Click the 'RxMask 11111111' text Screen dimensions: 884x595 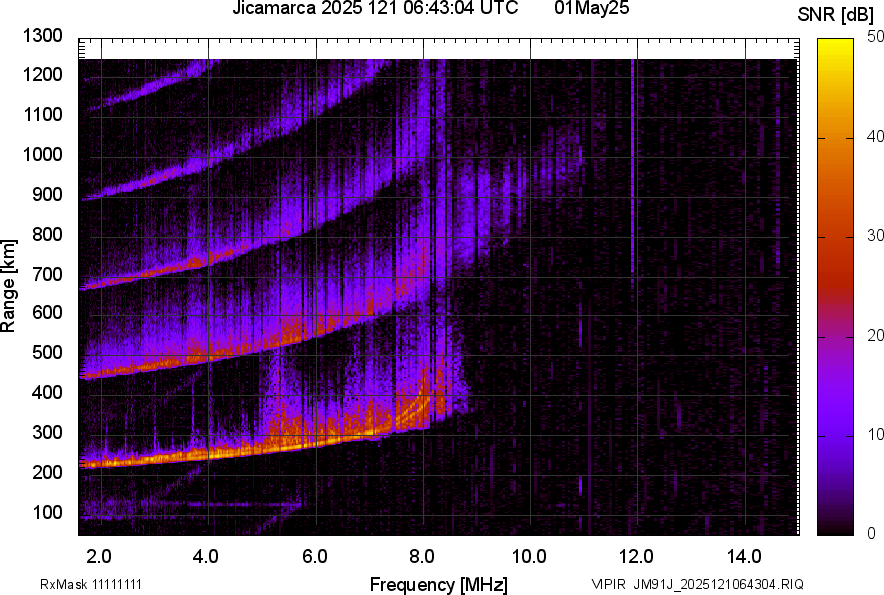[91, 584]
